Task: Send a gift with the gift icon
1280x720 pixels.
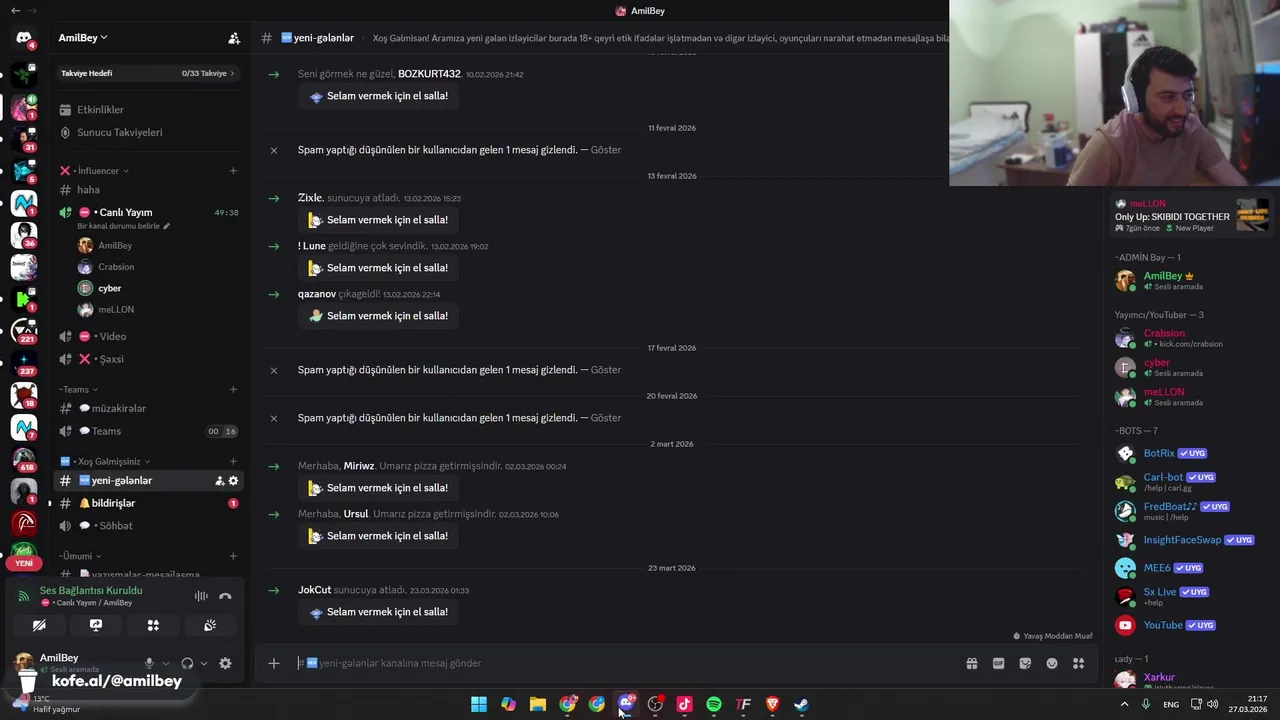Action: tap(972, 663)
